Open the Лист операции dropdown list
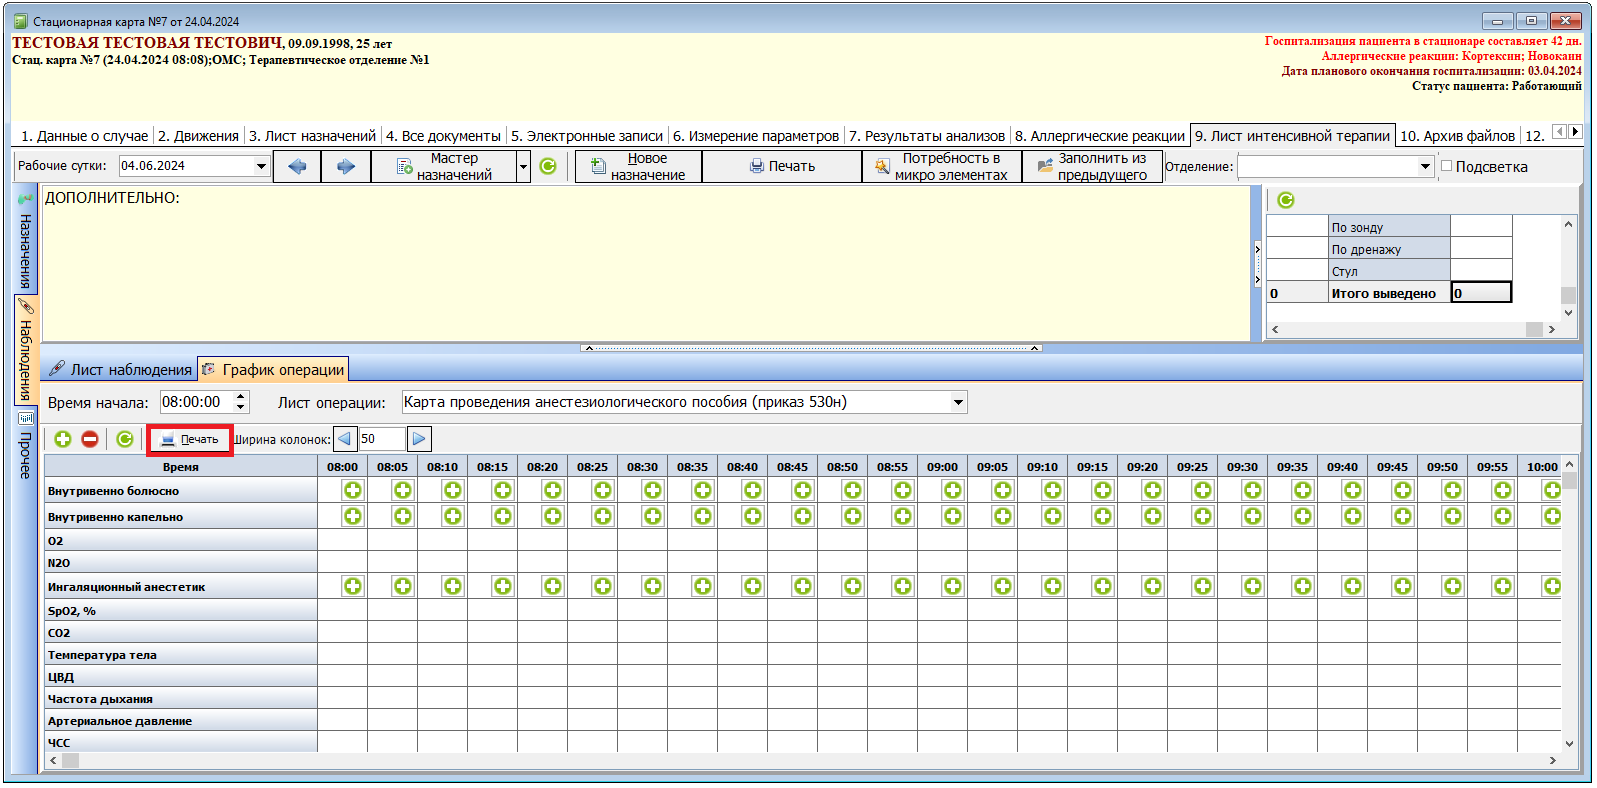Image resolution: width=1597 pixels, height=788 pixels. (x=958, y=402)
